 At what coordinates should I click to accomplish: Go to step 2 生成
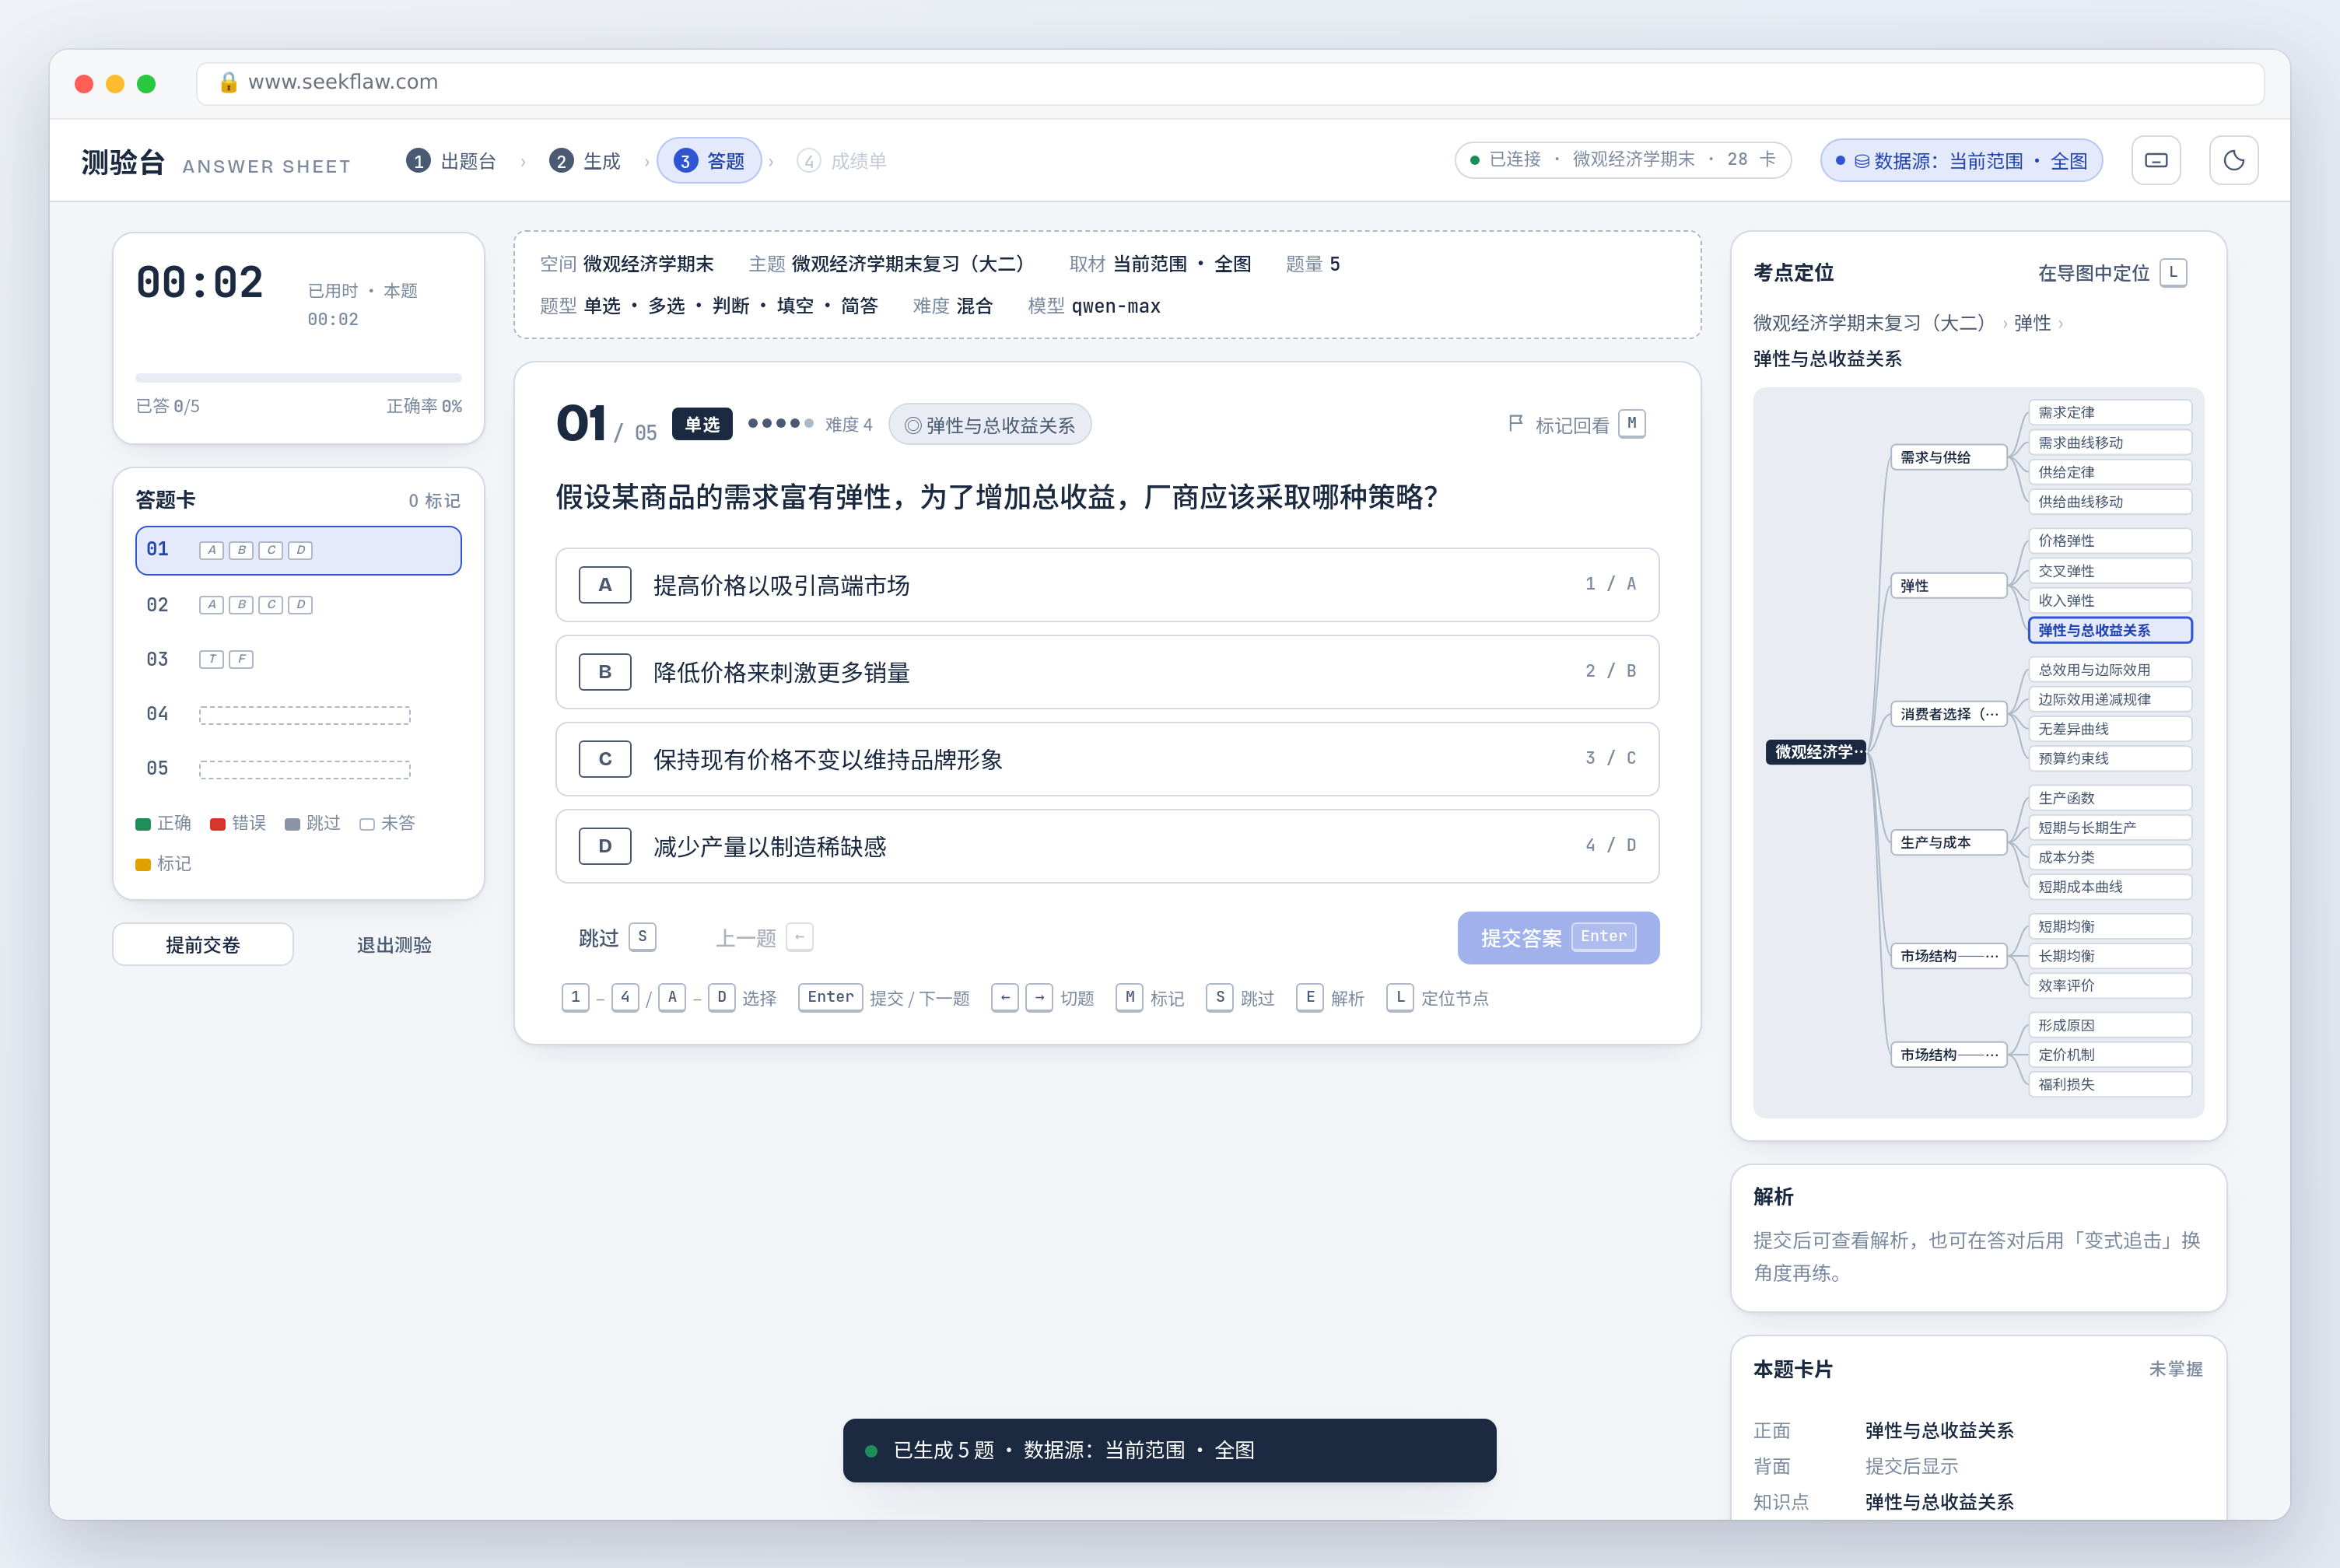point(585,161)
